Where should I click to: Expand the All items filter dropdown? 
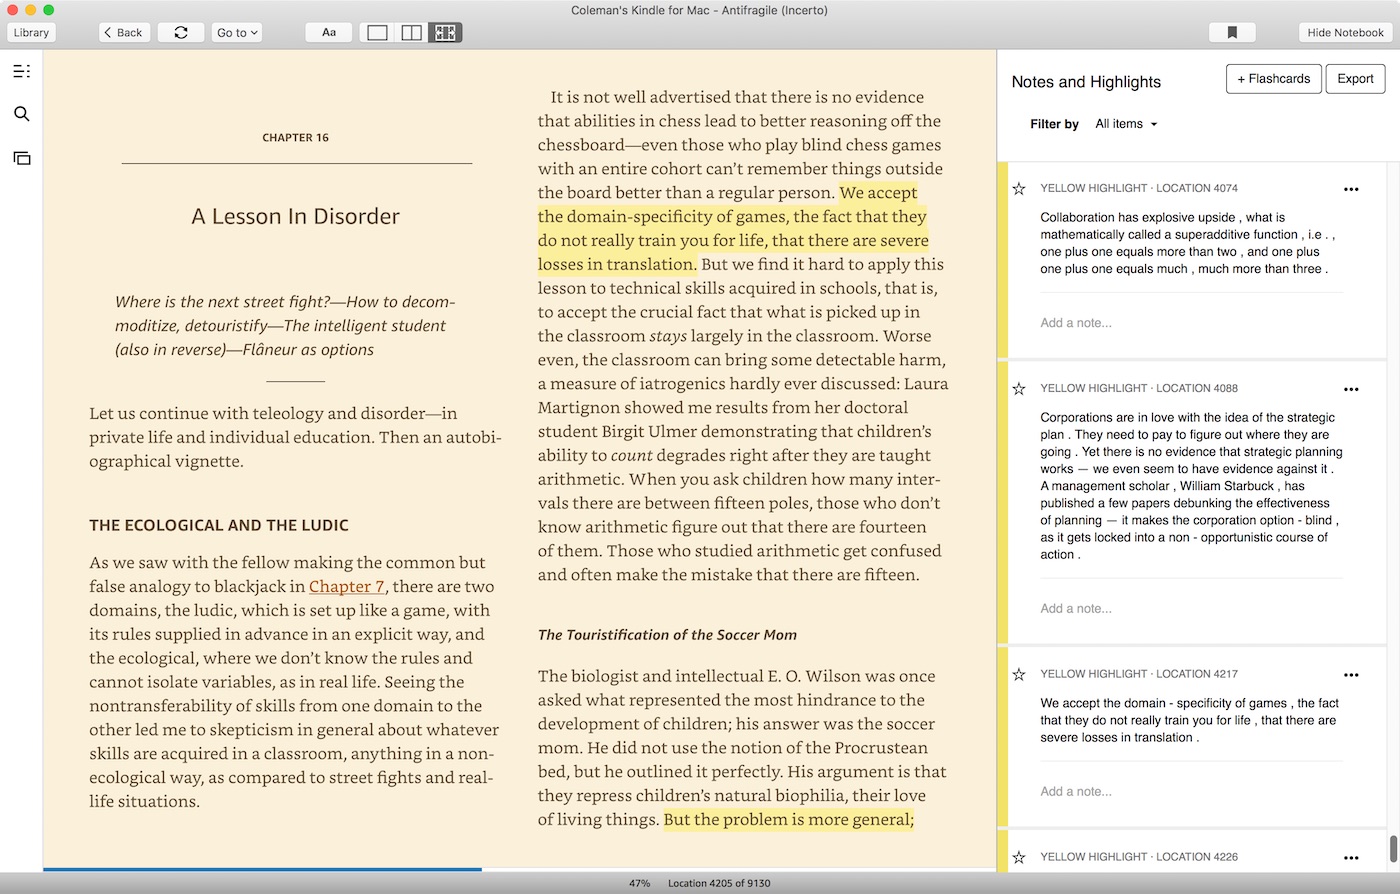[x=1126, y=124]
